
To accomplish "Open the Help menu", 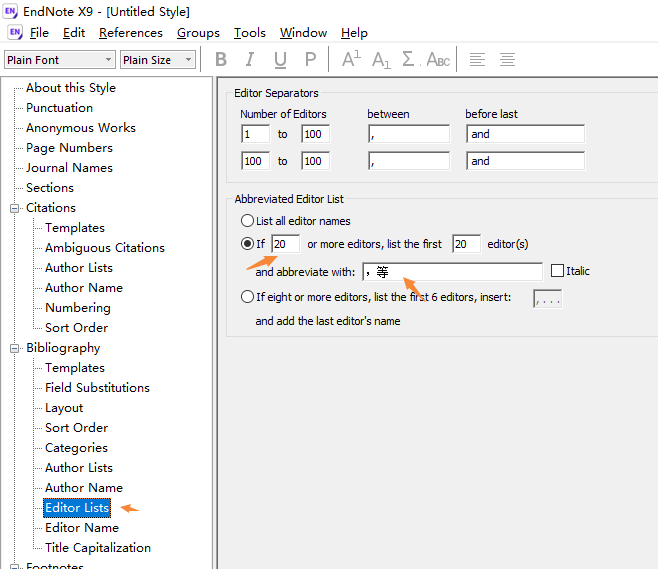I will click(x=354, y=33).
